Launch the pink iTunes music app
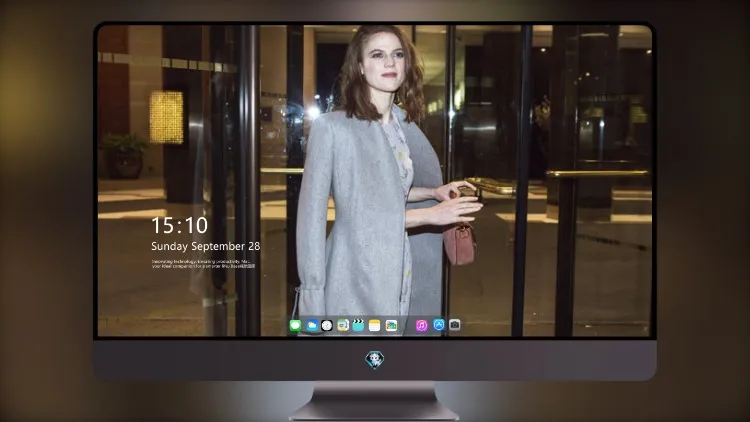 coord(421,326)
